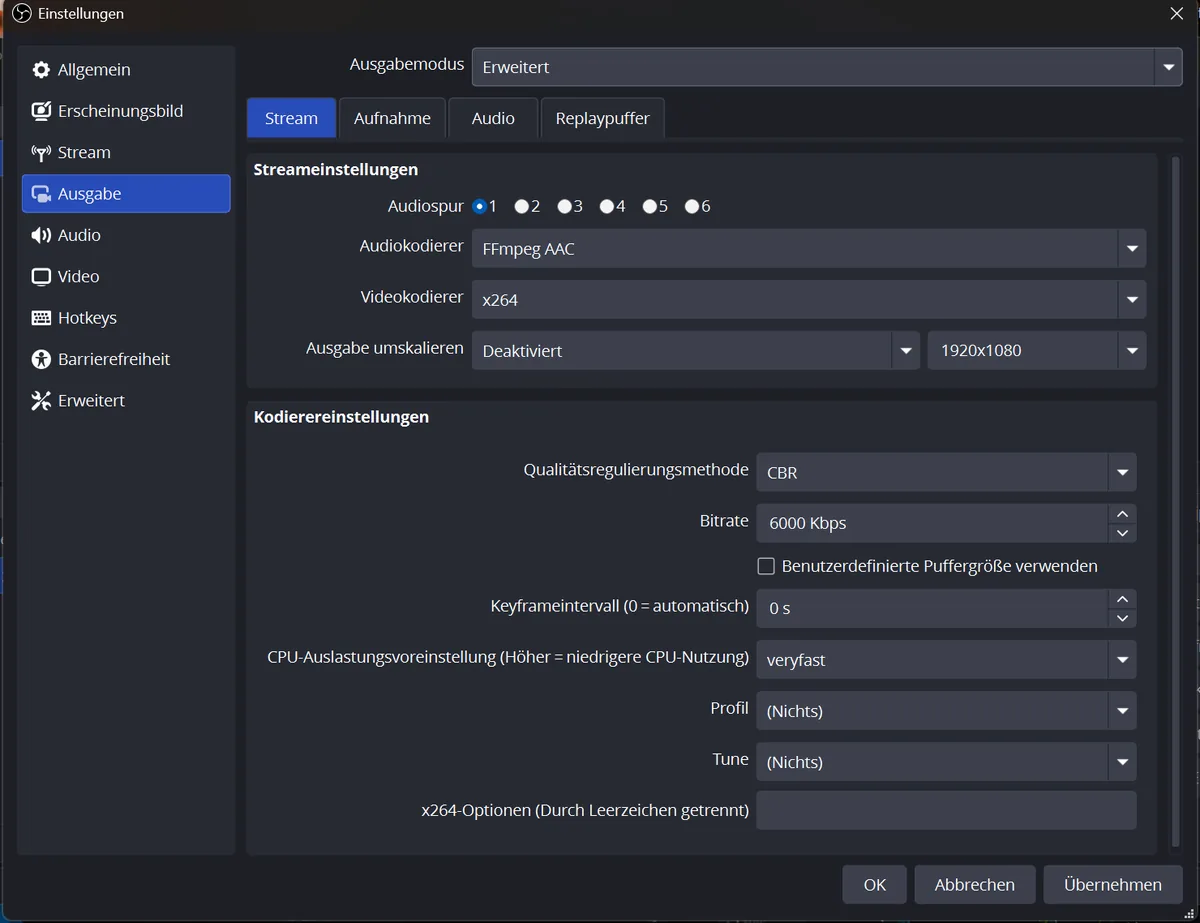Select audio track 4 radio button
The image size is (1200, 923).
[x=607, y=206]
